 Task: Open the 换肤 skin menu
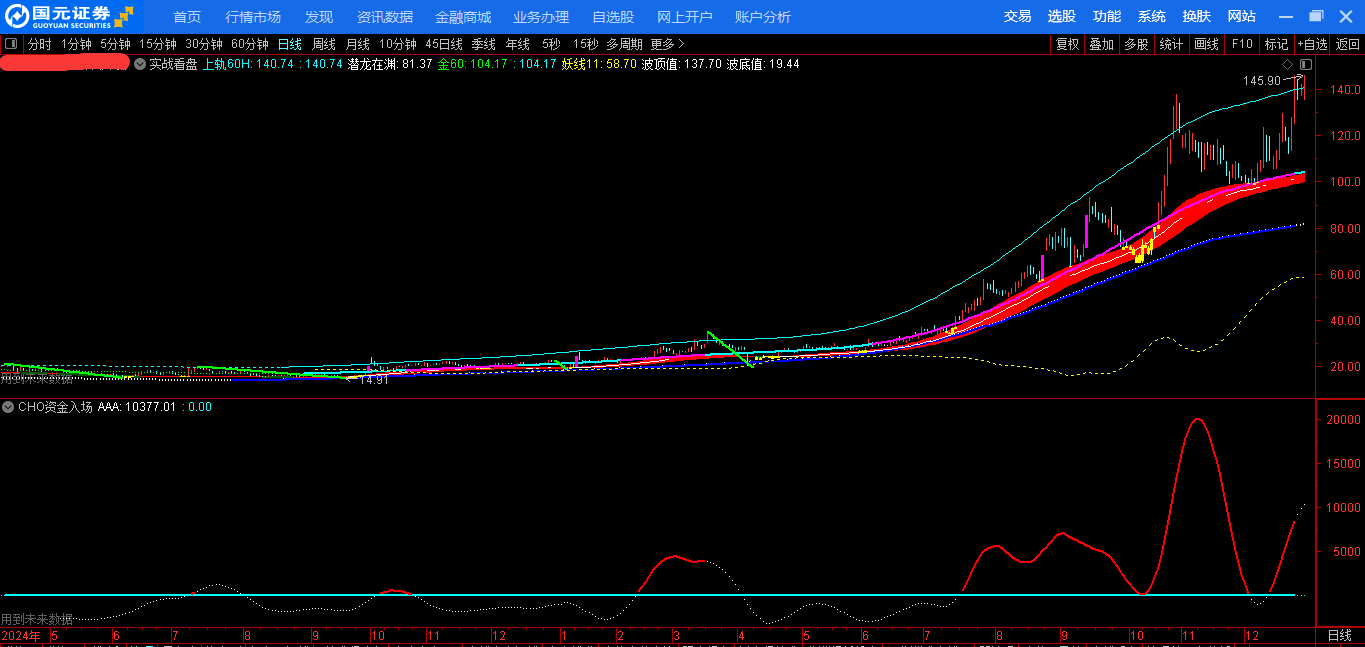(1197, 17)
